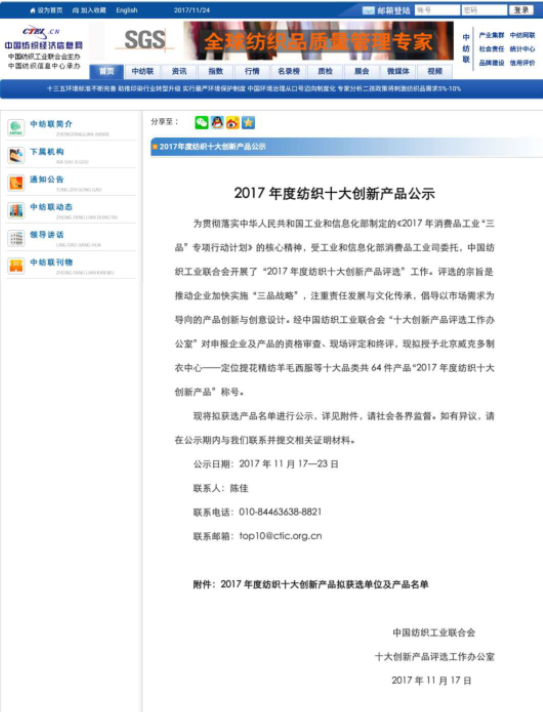
Task: Click the CTEI.CN site logo
Action: pos(44,46)
